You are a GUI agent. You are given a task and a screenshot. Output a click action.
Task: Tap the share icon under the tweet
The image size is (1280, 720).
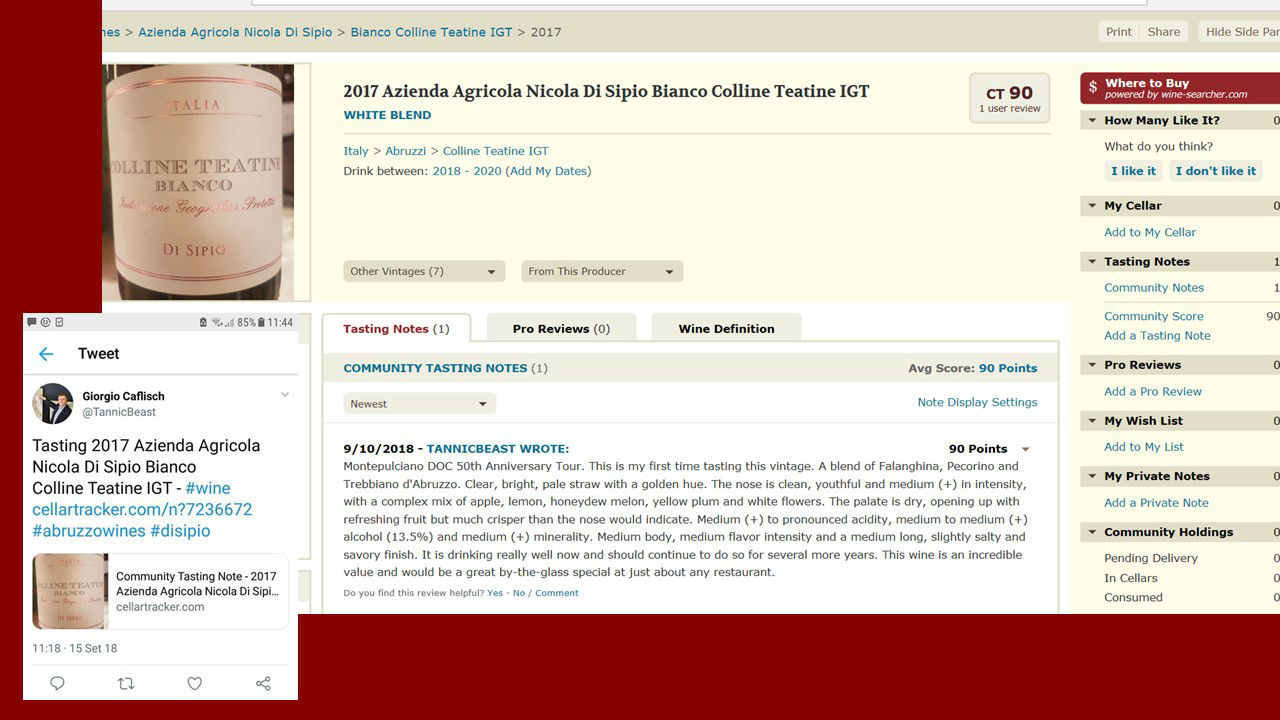(x=263, y=684)
